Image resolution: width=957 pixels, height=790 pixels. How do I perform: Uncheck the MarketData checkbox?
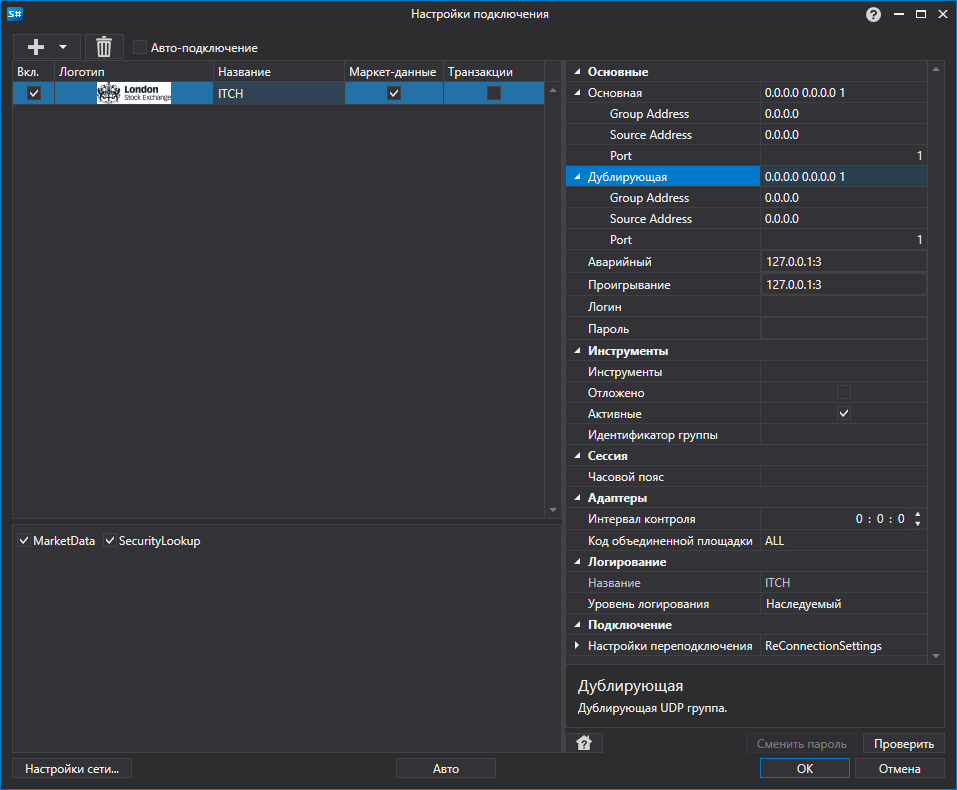tap(24, 540)
